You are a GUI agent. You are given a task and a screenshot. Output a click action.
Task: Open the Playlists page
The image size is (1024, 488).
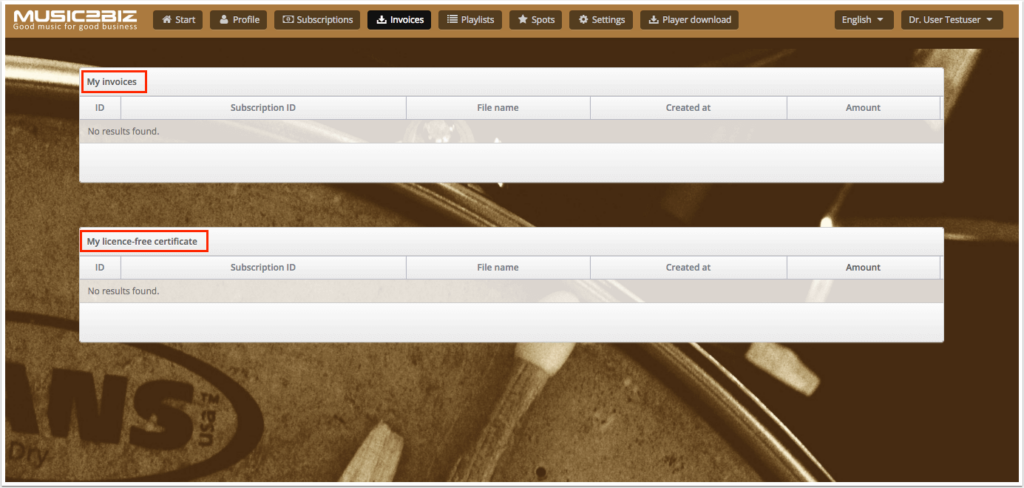click(470, 20)
